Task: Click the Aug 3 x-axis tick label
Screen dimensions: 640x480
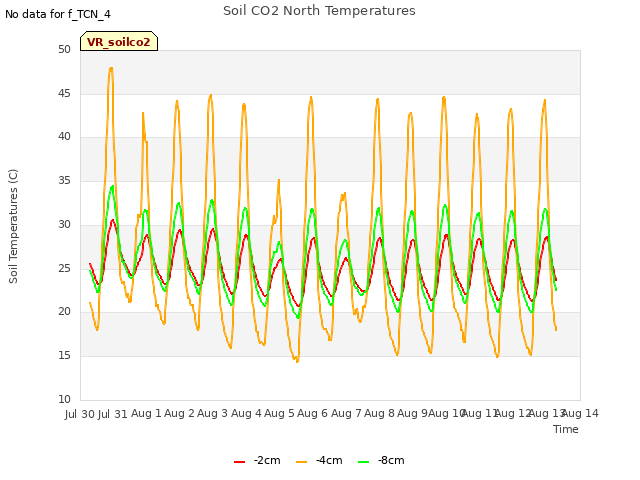Action: (x=212, y=413)
